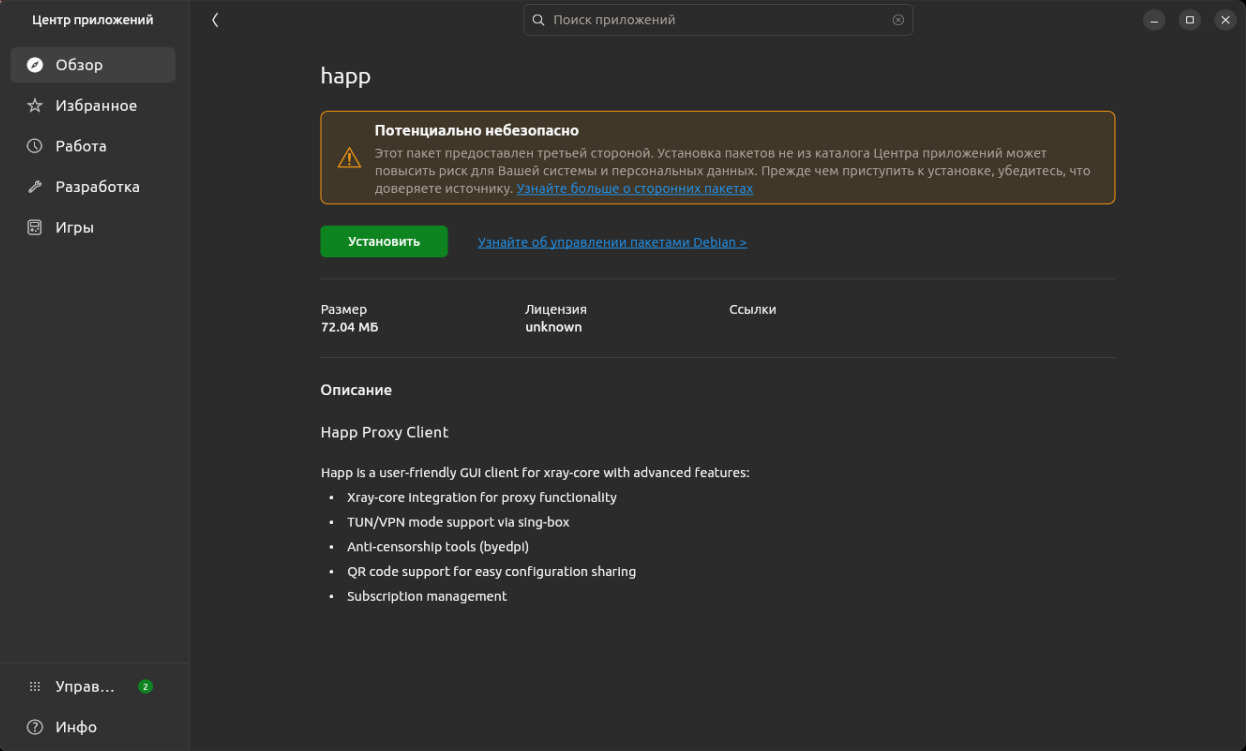Click the 'QR code support' bullet line
Image resolution: width=1246 pixels, height=751 pixels.
pyautogui.click(x=491, y=572)
